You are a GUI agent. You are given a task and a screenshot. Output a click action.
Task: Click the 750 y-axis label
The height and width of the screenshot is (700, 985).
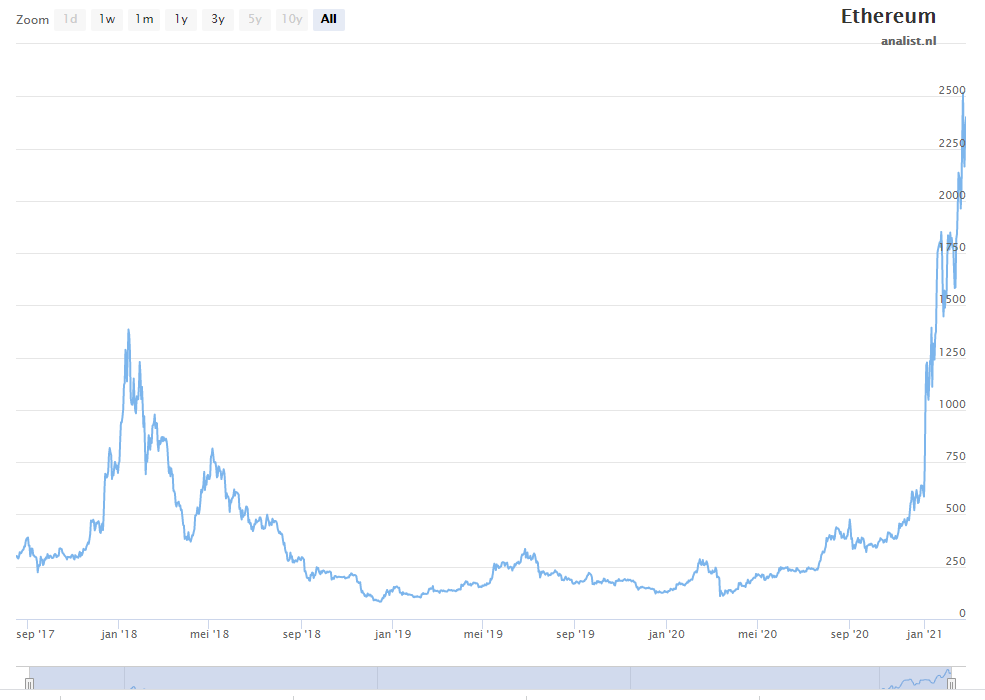point(955,456)
